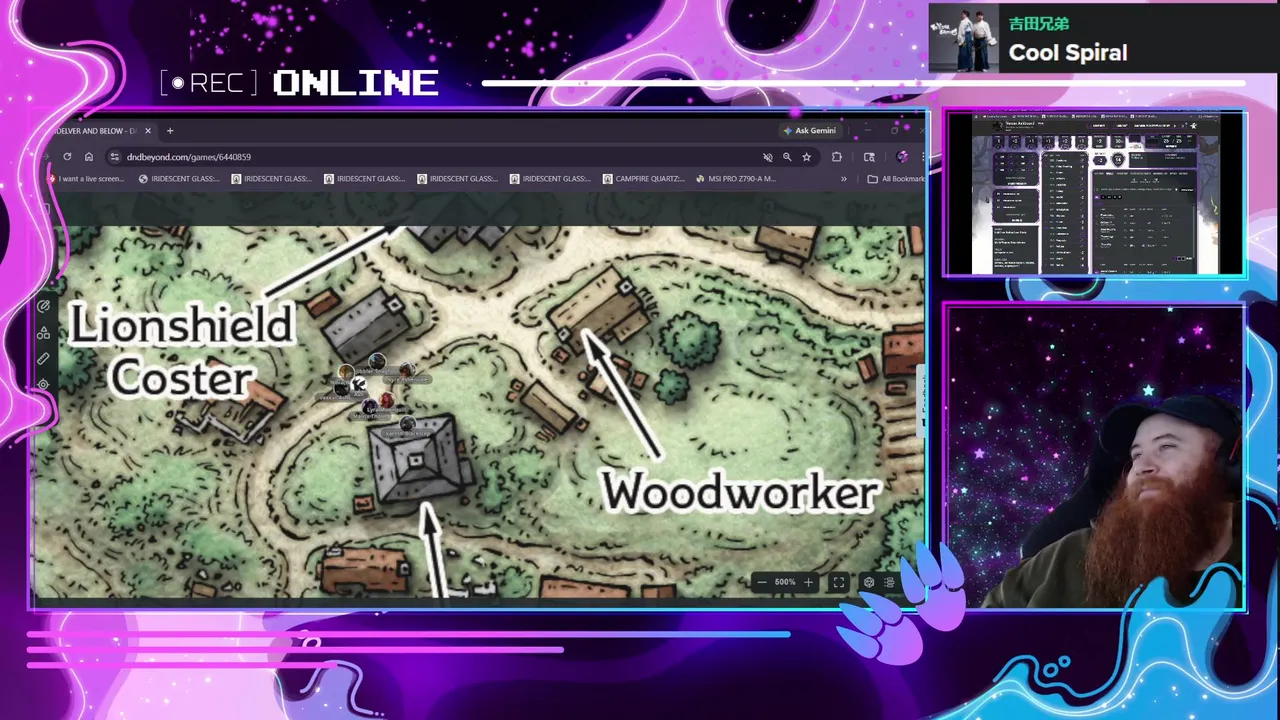Open a new browser tab
The width and height of the screenshot is (1280, 720).
point(170,131)
